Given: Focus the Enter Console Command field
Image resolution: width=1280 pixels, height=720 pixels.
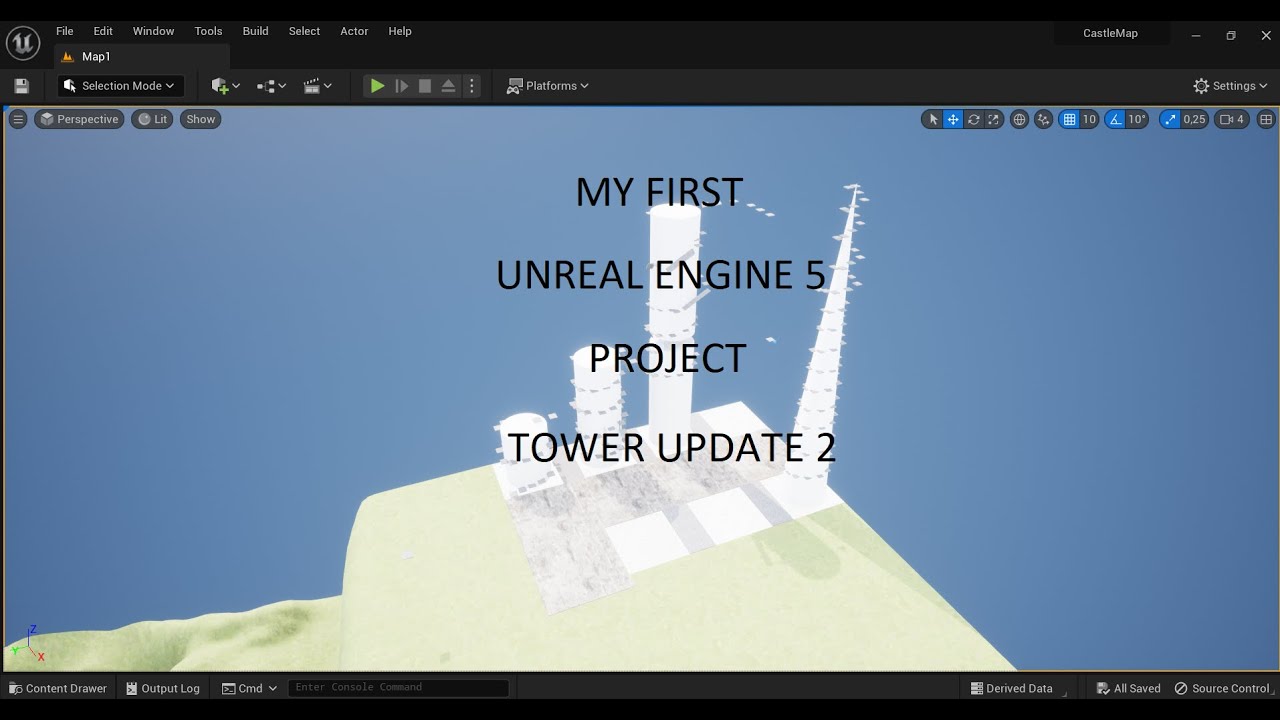Looking at the screenshot, I should (x=398, y=687).
